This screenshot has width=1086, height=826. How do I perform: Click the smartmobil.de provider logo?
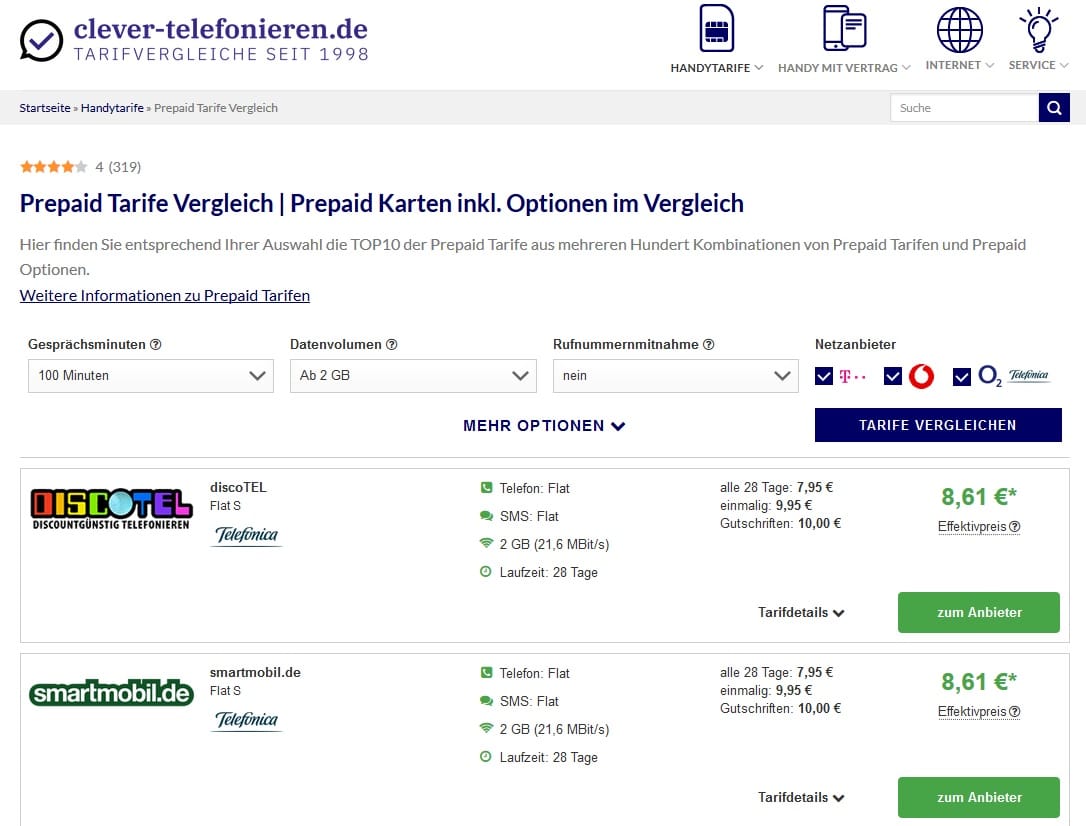tap(111, 693)
